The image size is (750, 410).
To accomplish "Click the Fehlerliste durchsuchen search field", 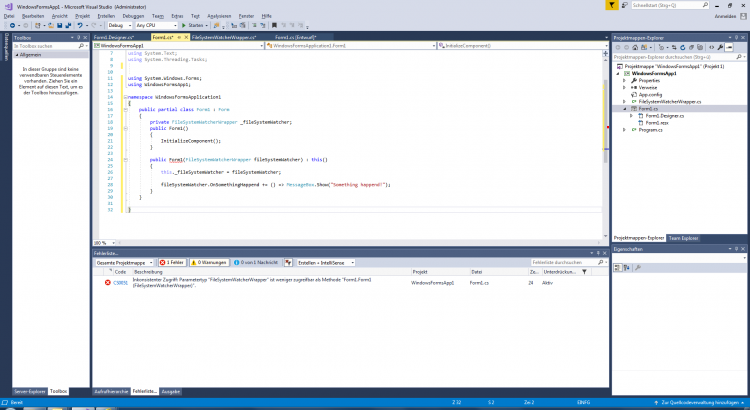I will pyautogui.click(x=568, y=262).
